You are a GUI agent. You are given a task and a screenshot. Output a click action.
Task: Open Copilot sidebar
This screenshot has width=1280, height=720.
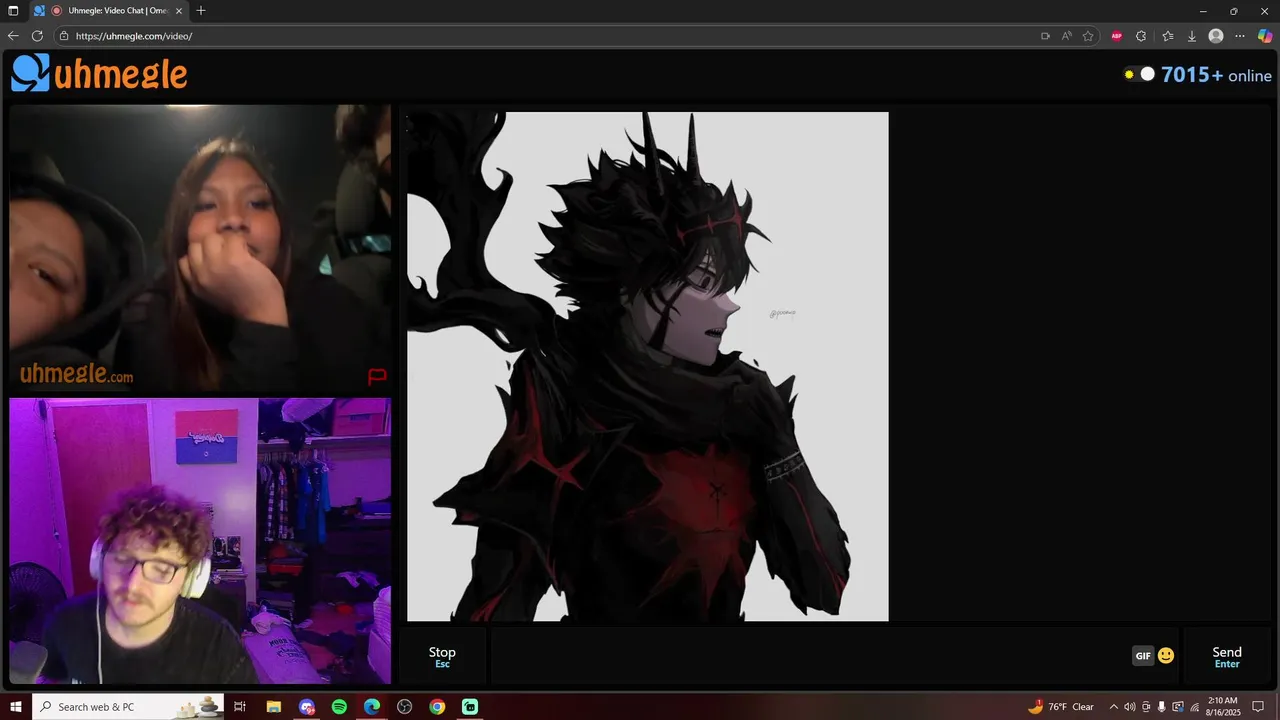1265,36
